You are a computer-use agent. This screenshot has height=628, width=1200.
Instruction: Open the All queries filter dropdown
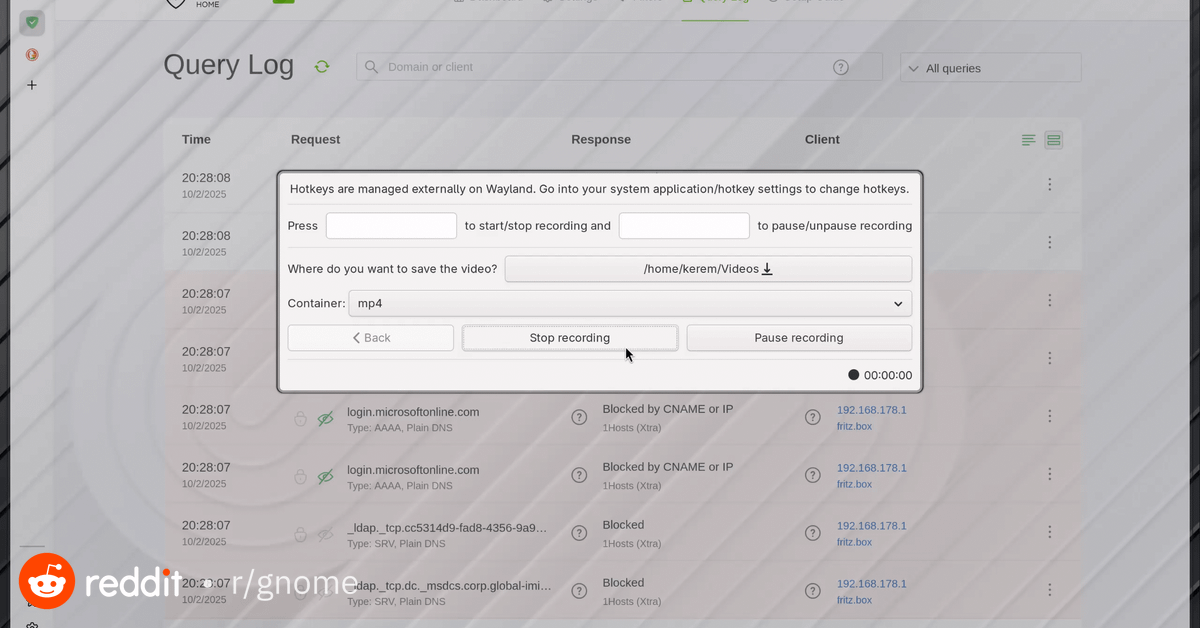990,68
